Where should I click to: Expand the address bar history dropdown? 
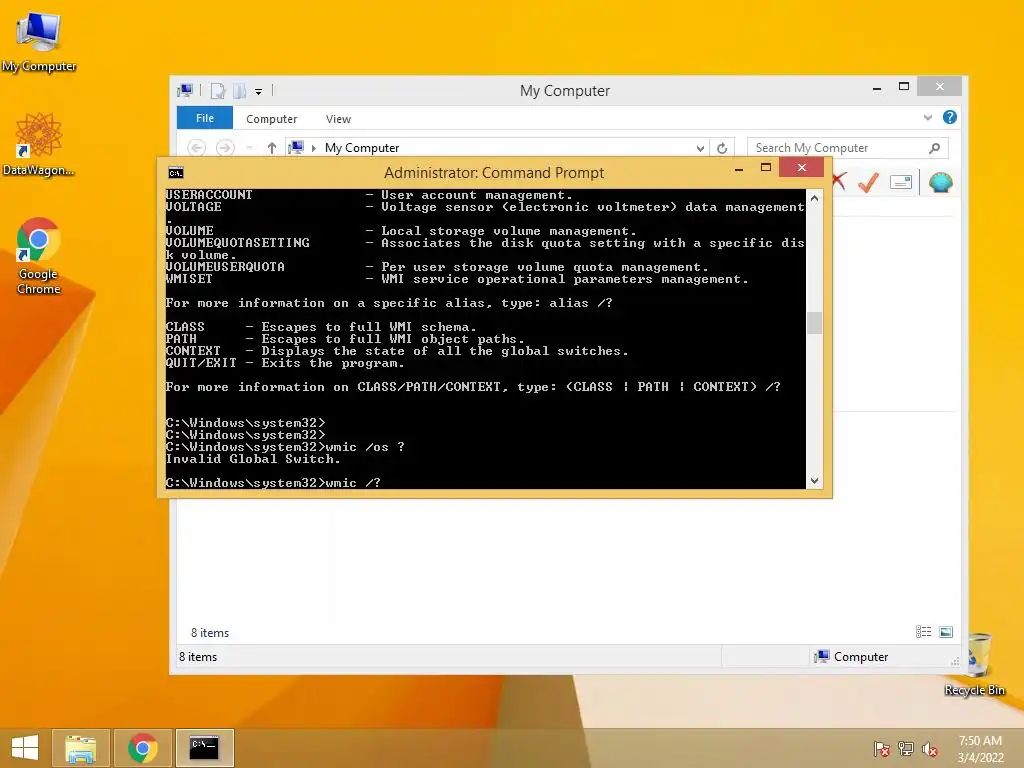point(700,148)
